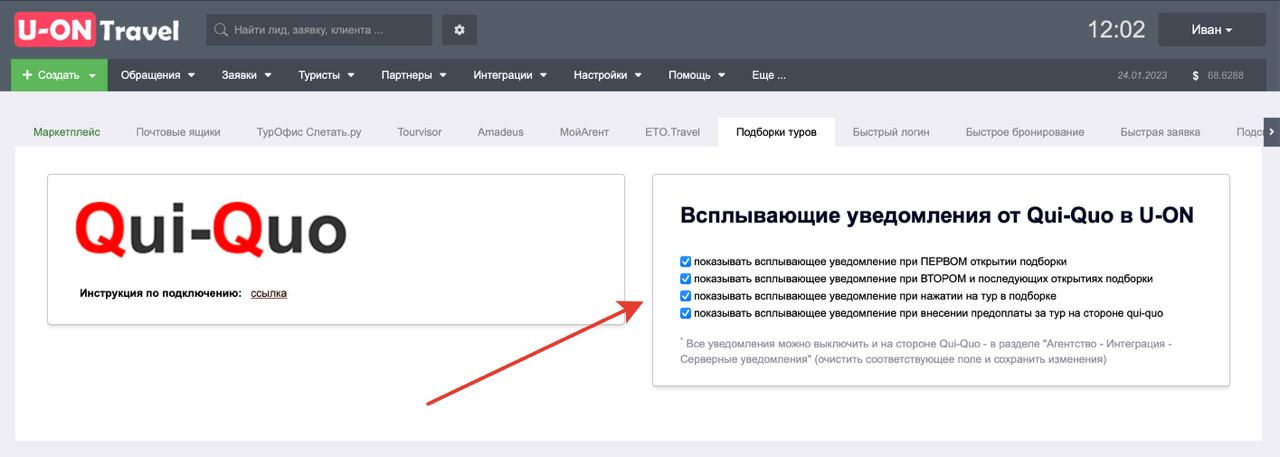Expand the Заявки menu
1280x457 pixels.
pos(247,75)
